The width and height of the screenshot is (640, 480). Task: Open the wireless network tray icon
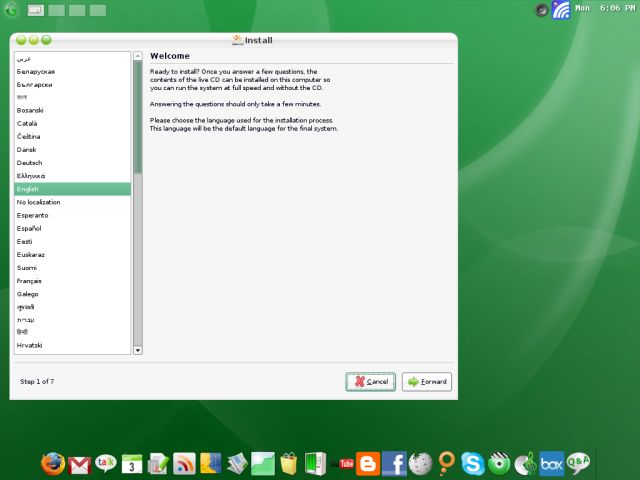point(561,10)
